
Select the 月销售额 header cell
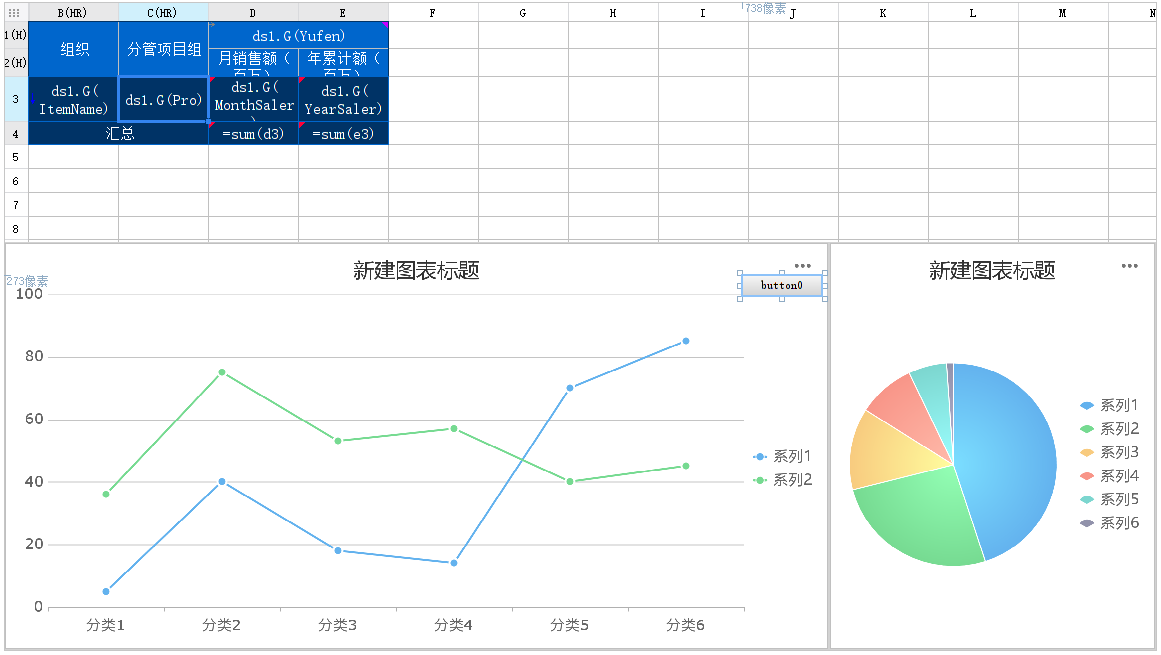(253, 63)
